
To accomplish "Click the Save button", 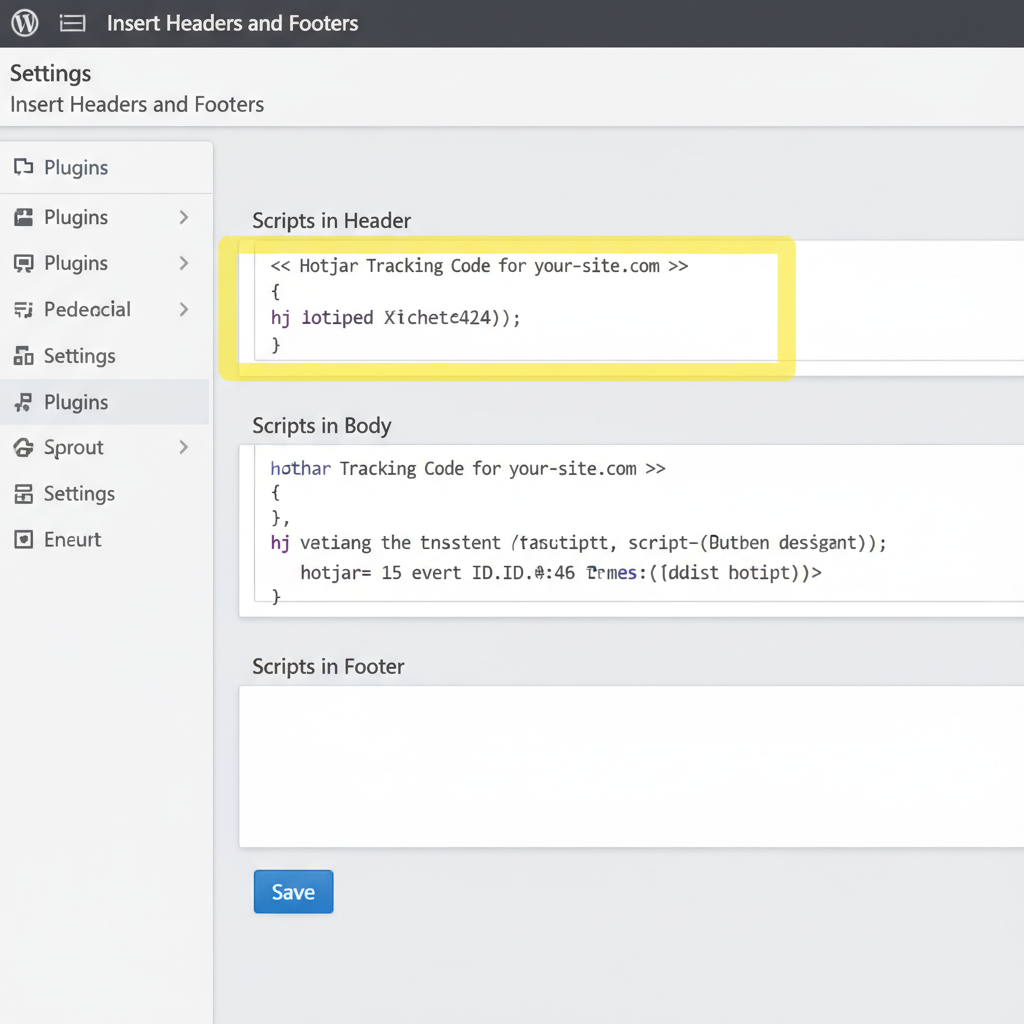I will click(x=293, y=891).
